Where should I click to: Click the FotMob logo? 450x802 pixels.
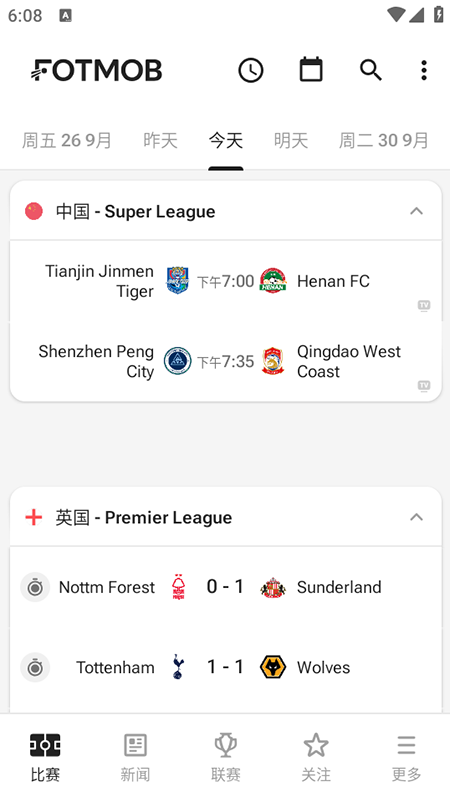[97, 71]
